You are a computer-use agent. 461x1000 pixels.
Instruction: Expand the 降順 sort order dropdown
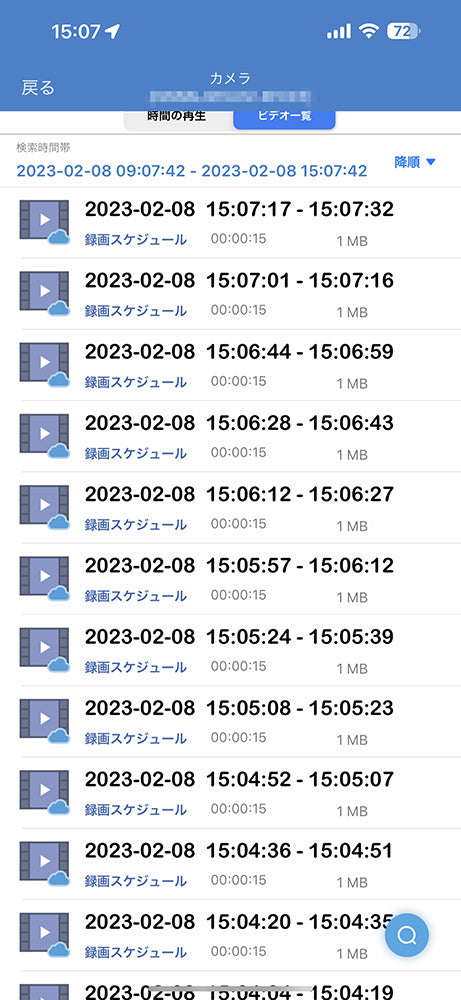(x=414, y=163)
